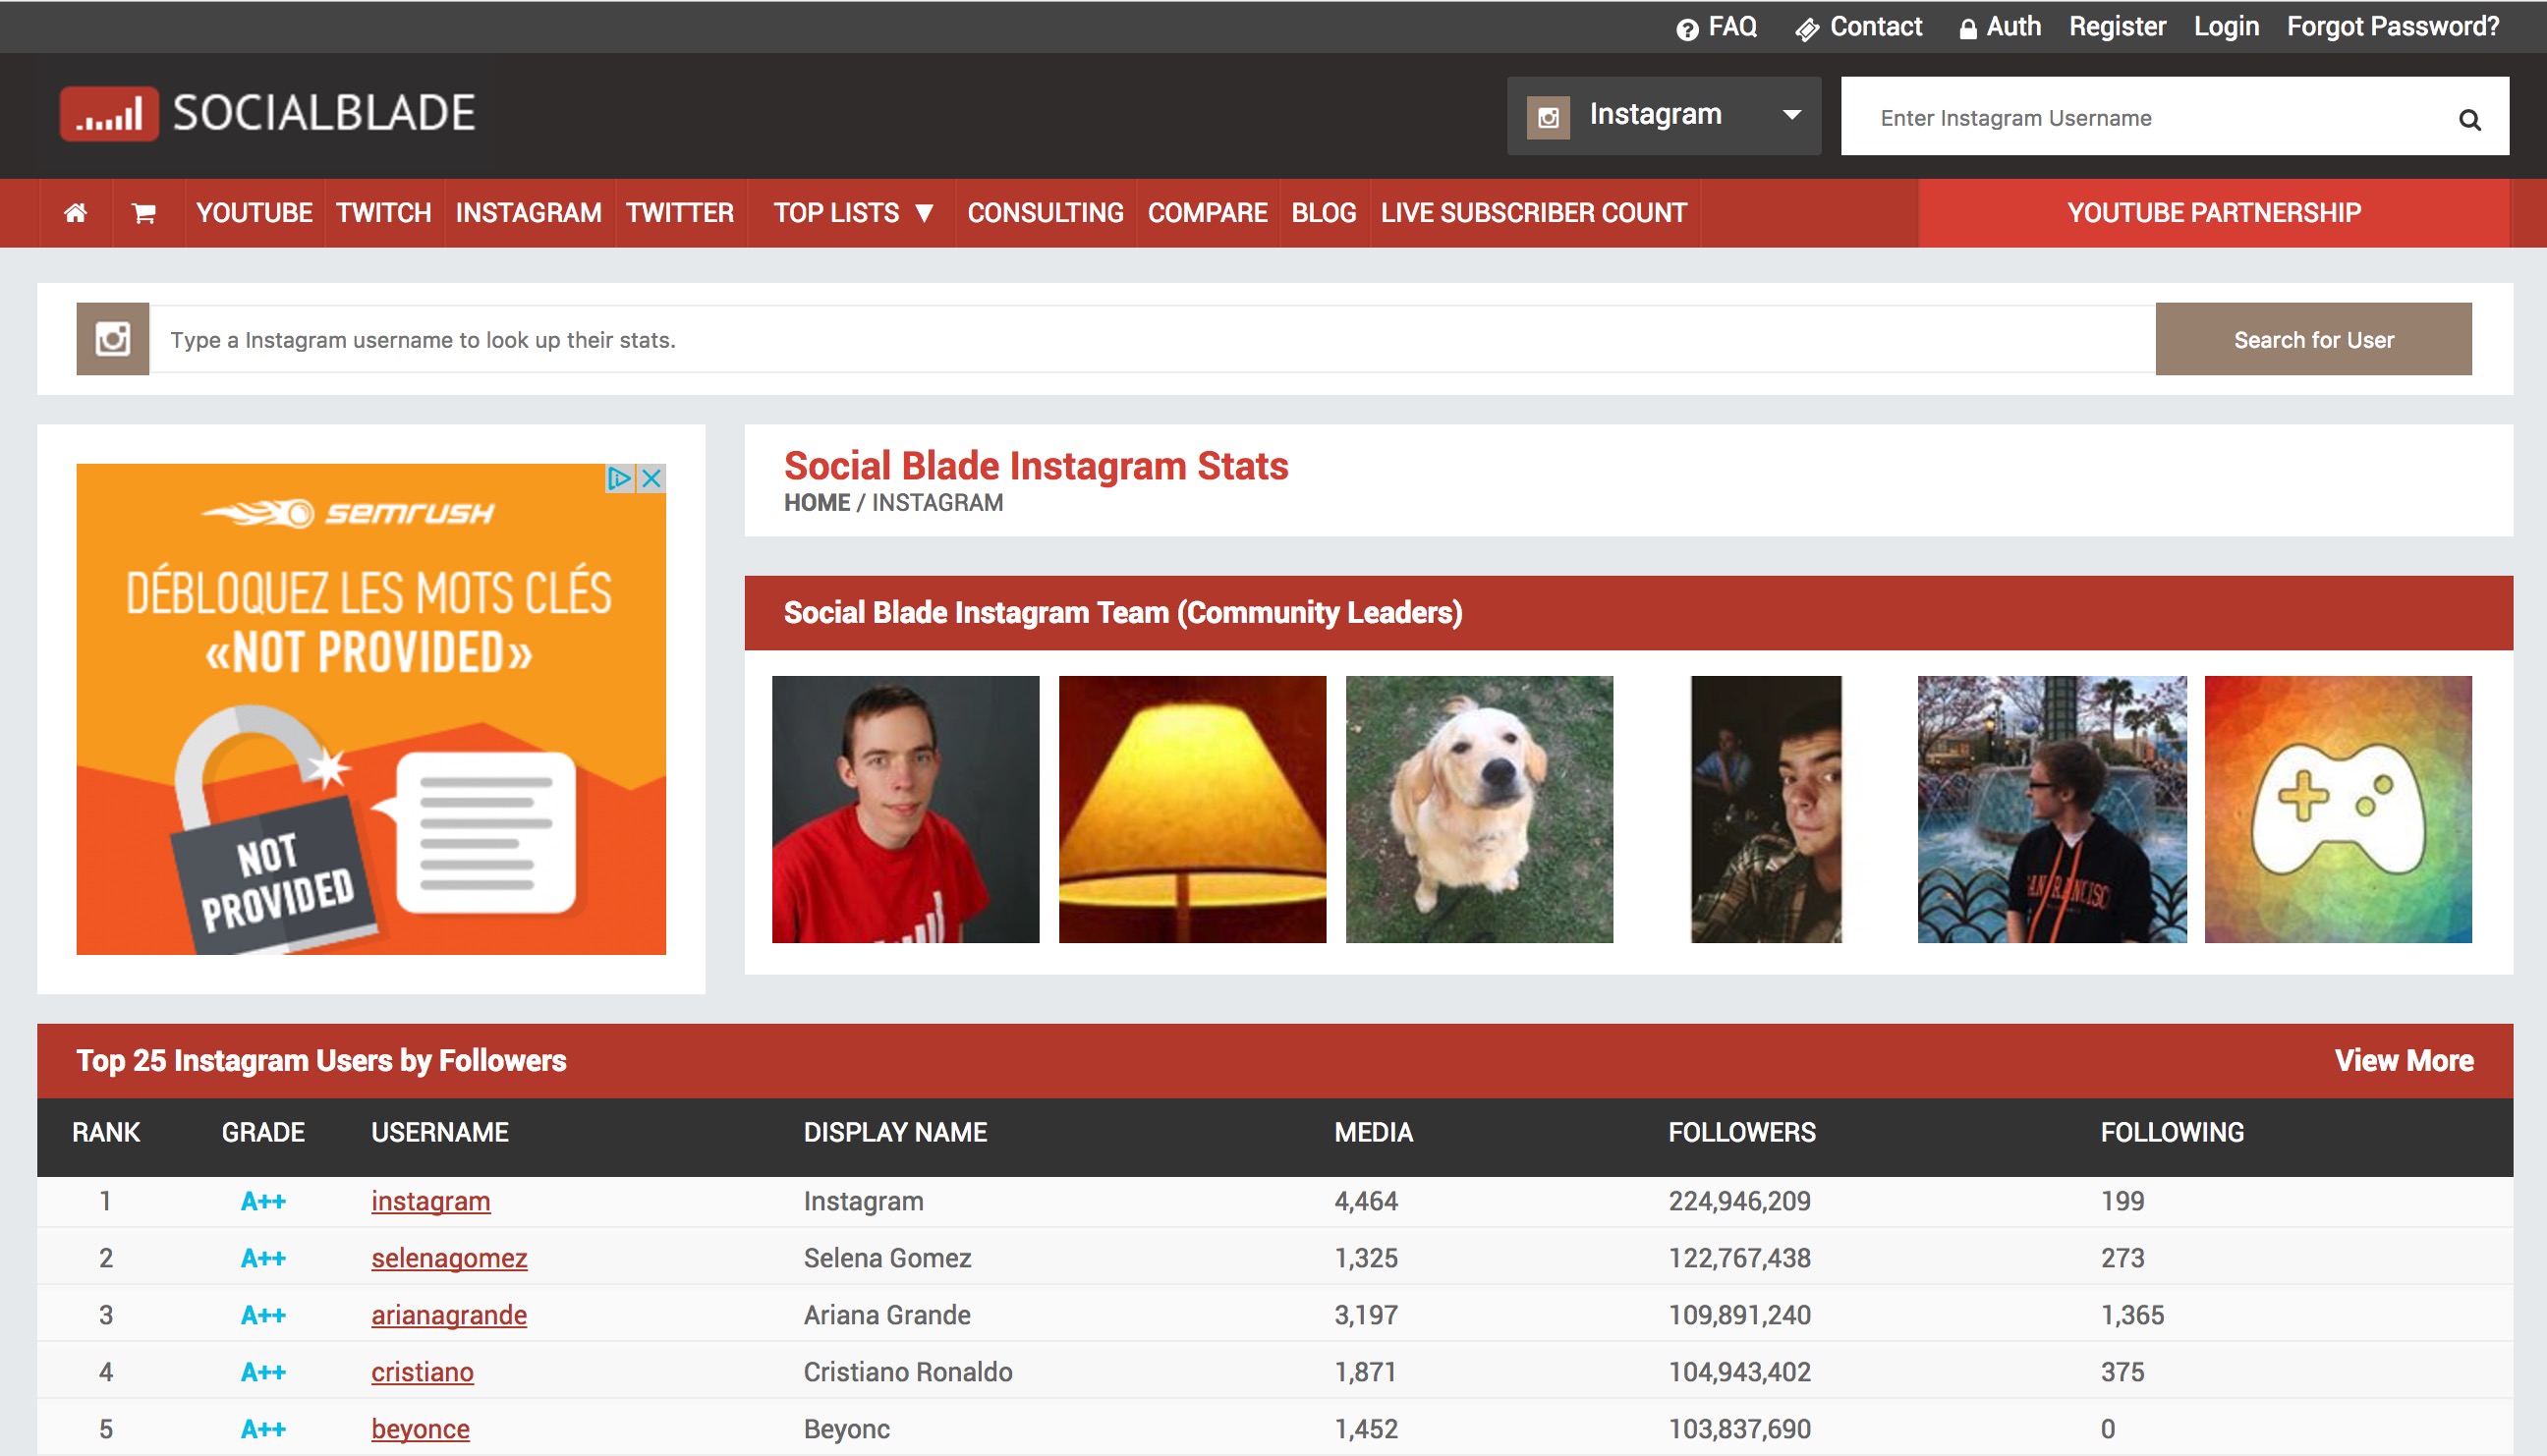Select the COMPARE menu item
The width and height of the screenshot is (2547, 1456).
(1207, 213)
